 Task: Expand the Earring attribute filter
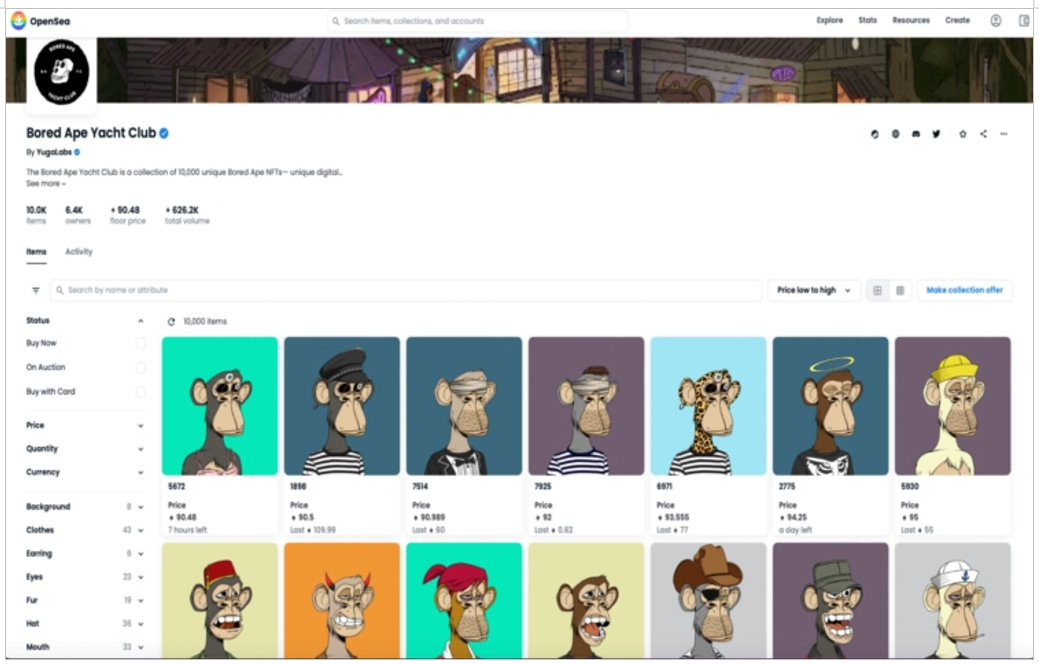click(x=85, y=553)
